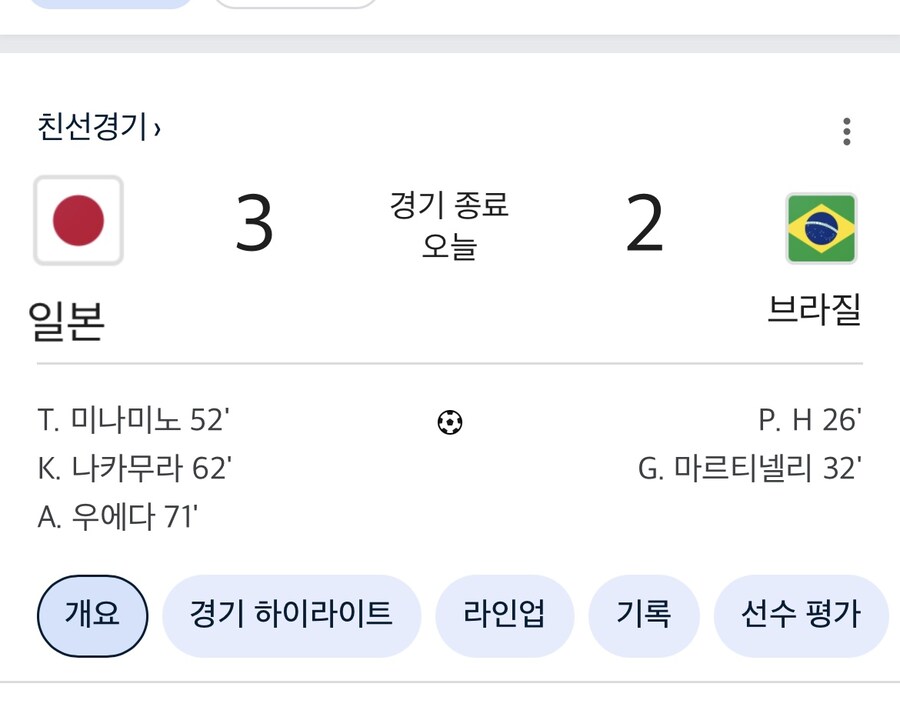Select goal scorer A. 우에다 71'
Screen dimensions: 900x707
click(x=118, y=516)
